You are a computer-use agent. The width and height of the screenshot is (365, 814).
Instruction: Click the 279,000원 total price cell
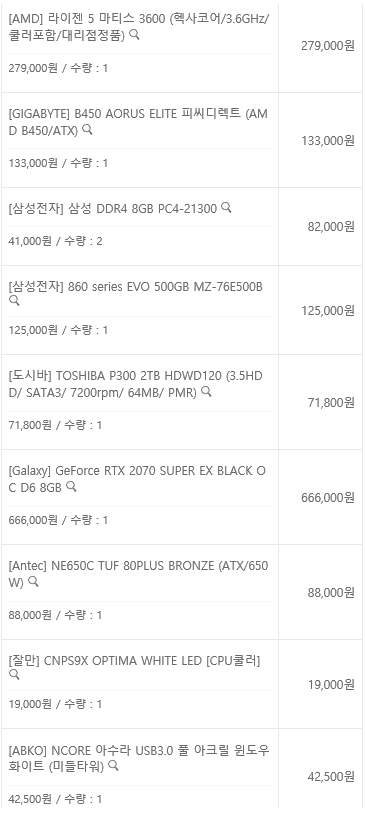coord(328,46)
